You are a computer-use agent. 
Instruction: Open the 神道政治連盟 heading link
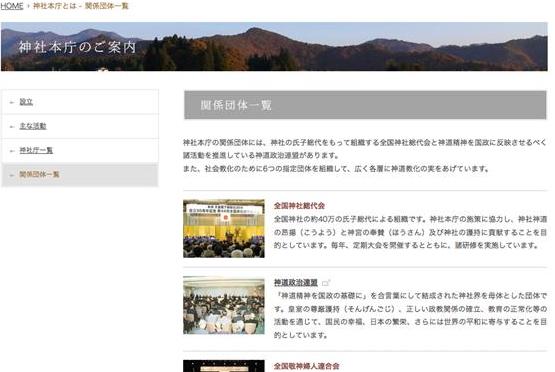296,282
